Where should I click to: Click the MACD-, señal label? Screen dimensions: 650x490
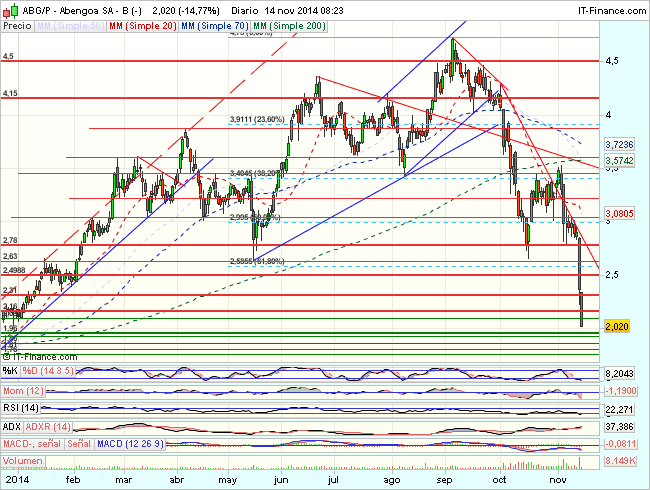click(x=32, y=444)
